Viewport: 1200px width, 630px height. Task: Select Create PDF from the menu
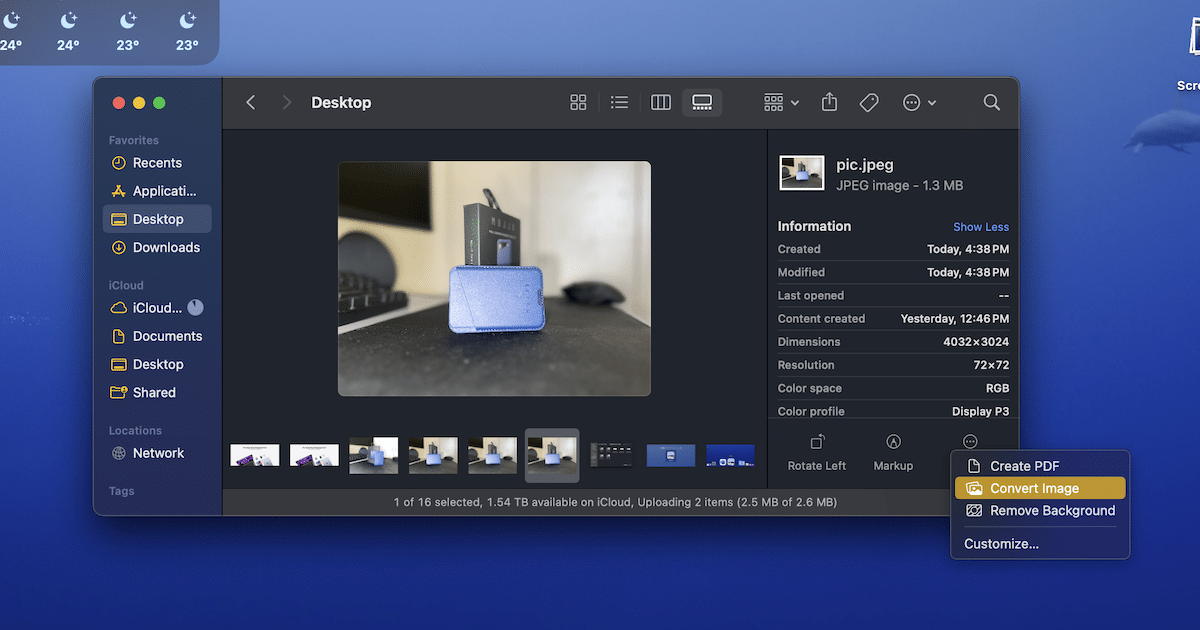tap(1024, 466)
